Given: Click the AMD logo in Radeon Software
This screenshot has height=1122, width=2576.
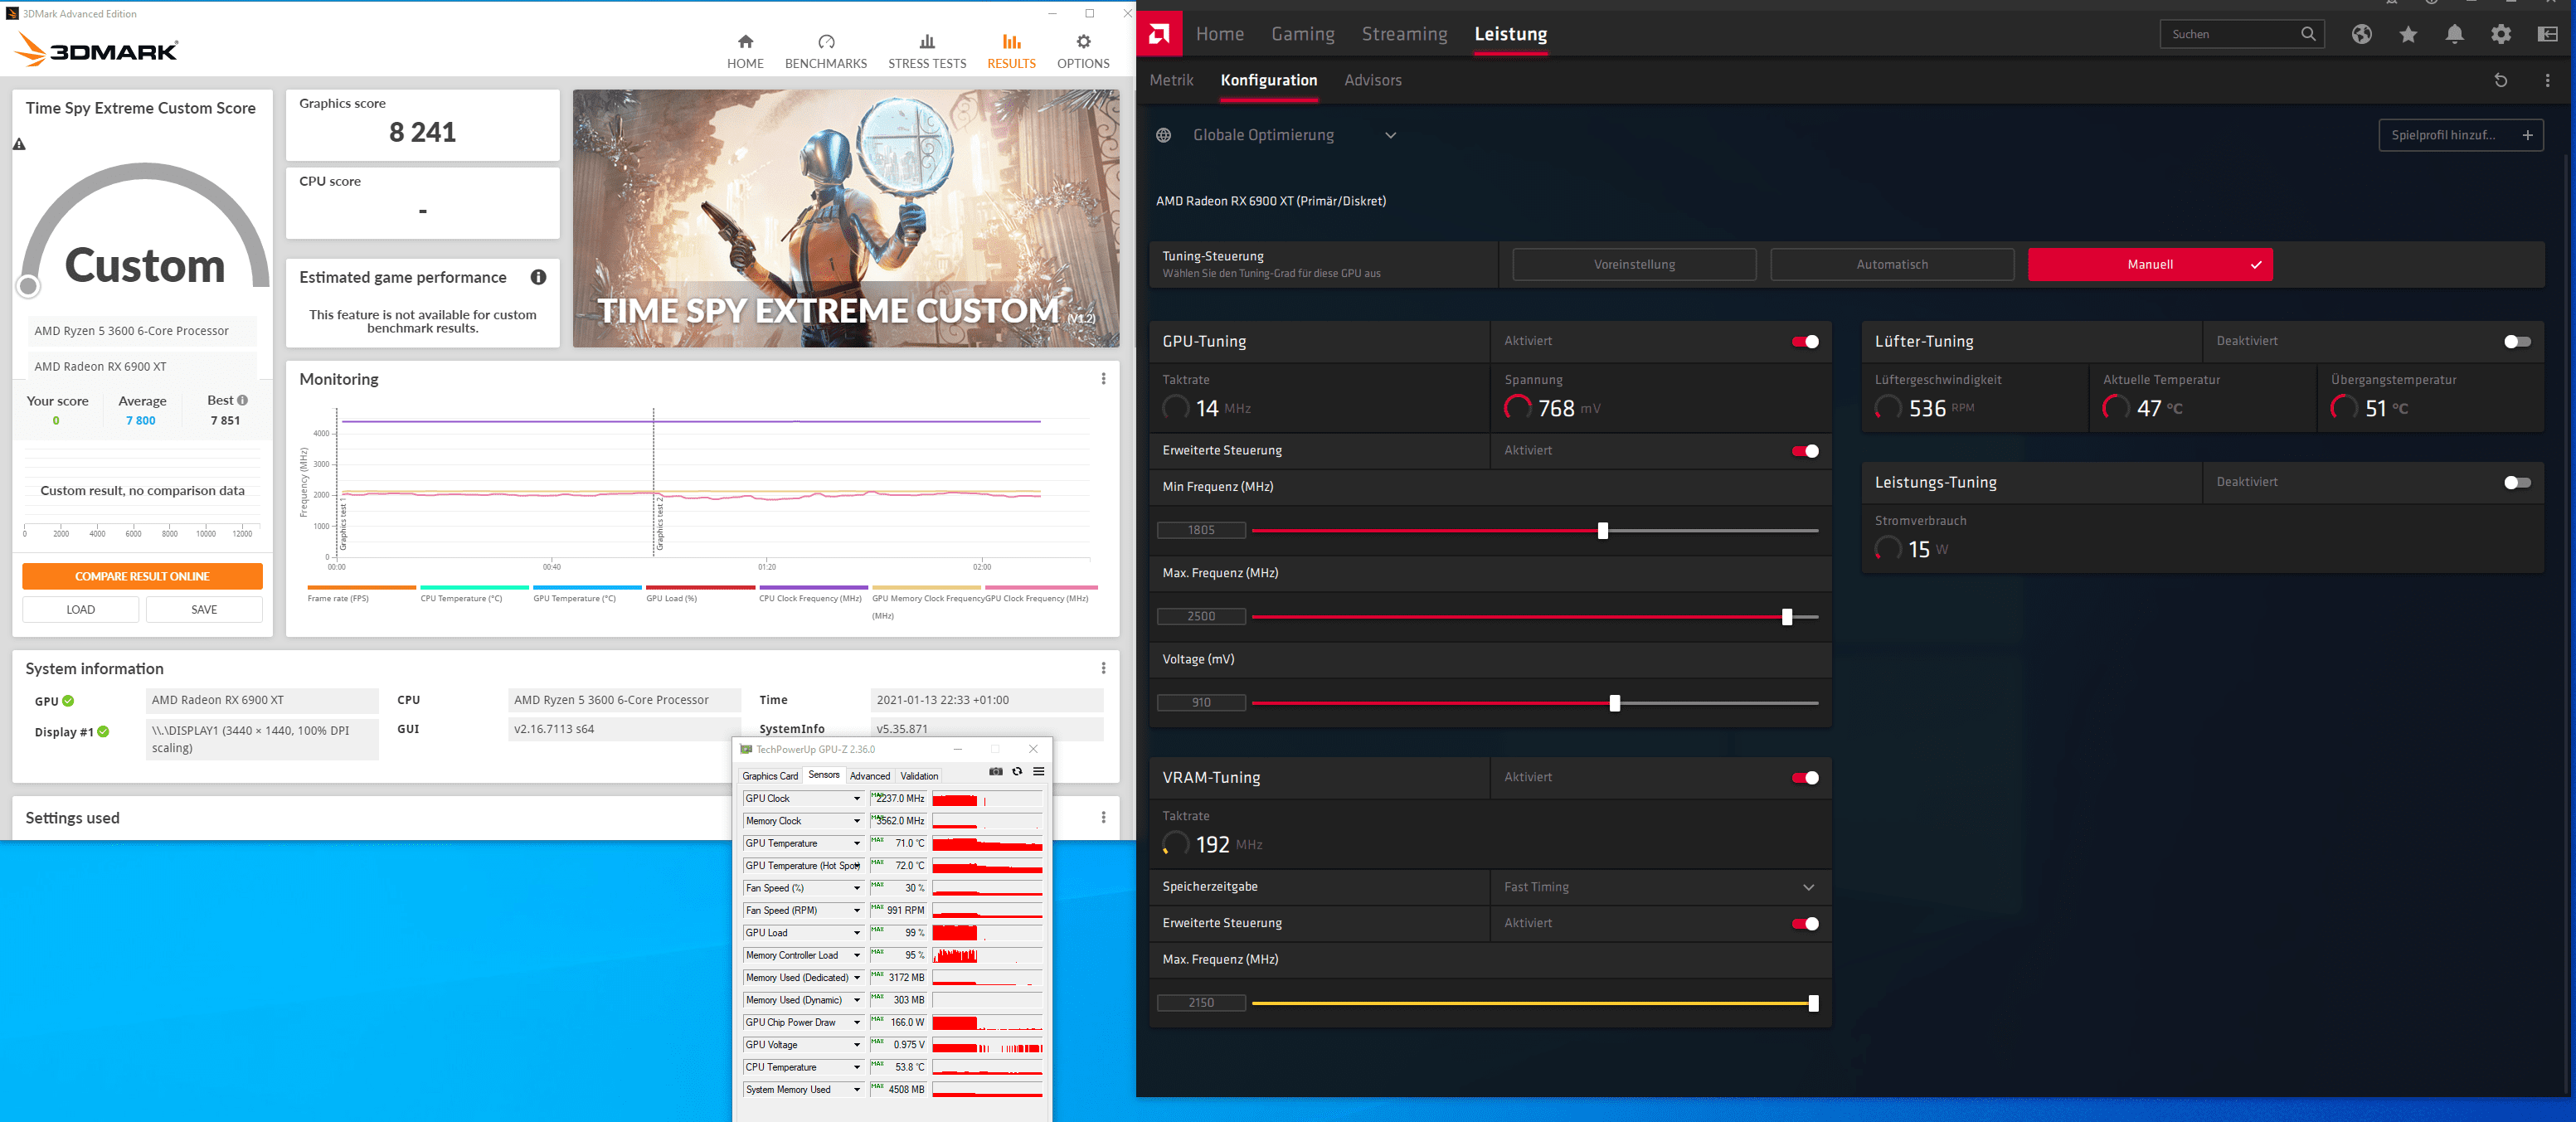Looking at the screenshot, I should click(1159, 34).
